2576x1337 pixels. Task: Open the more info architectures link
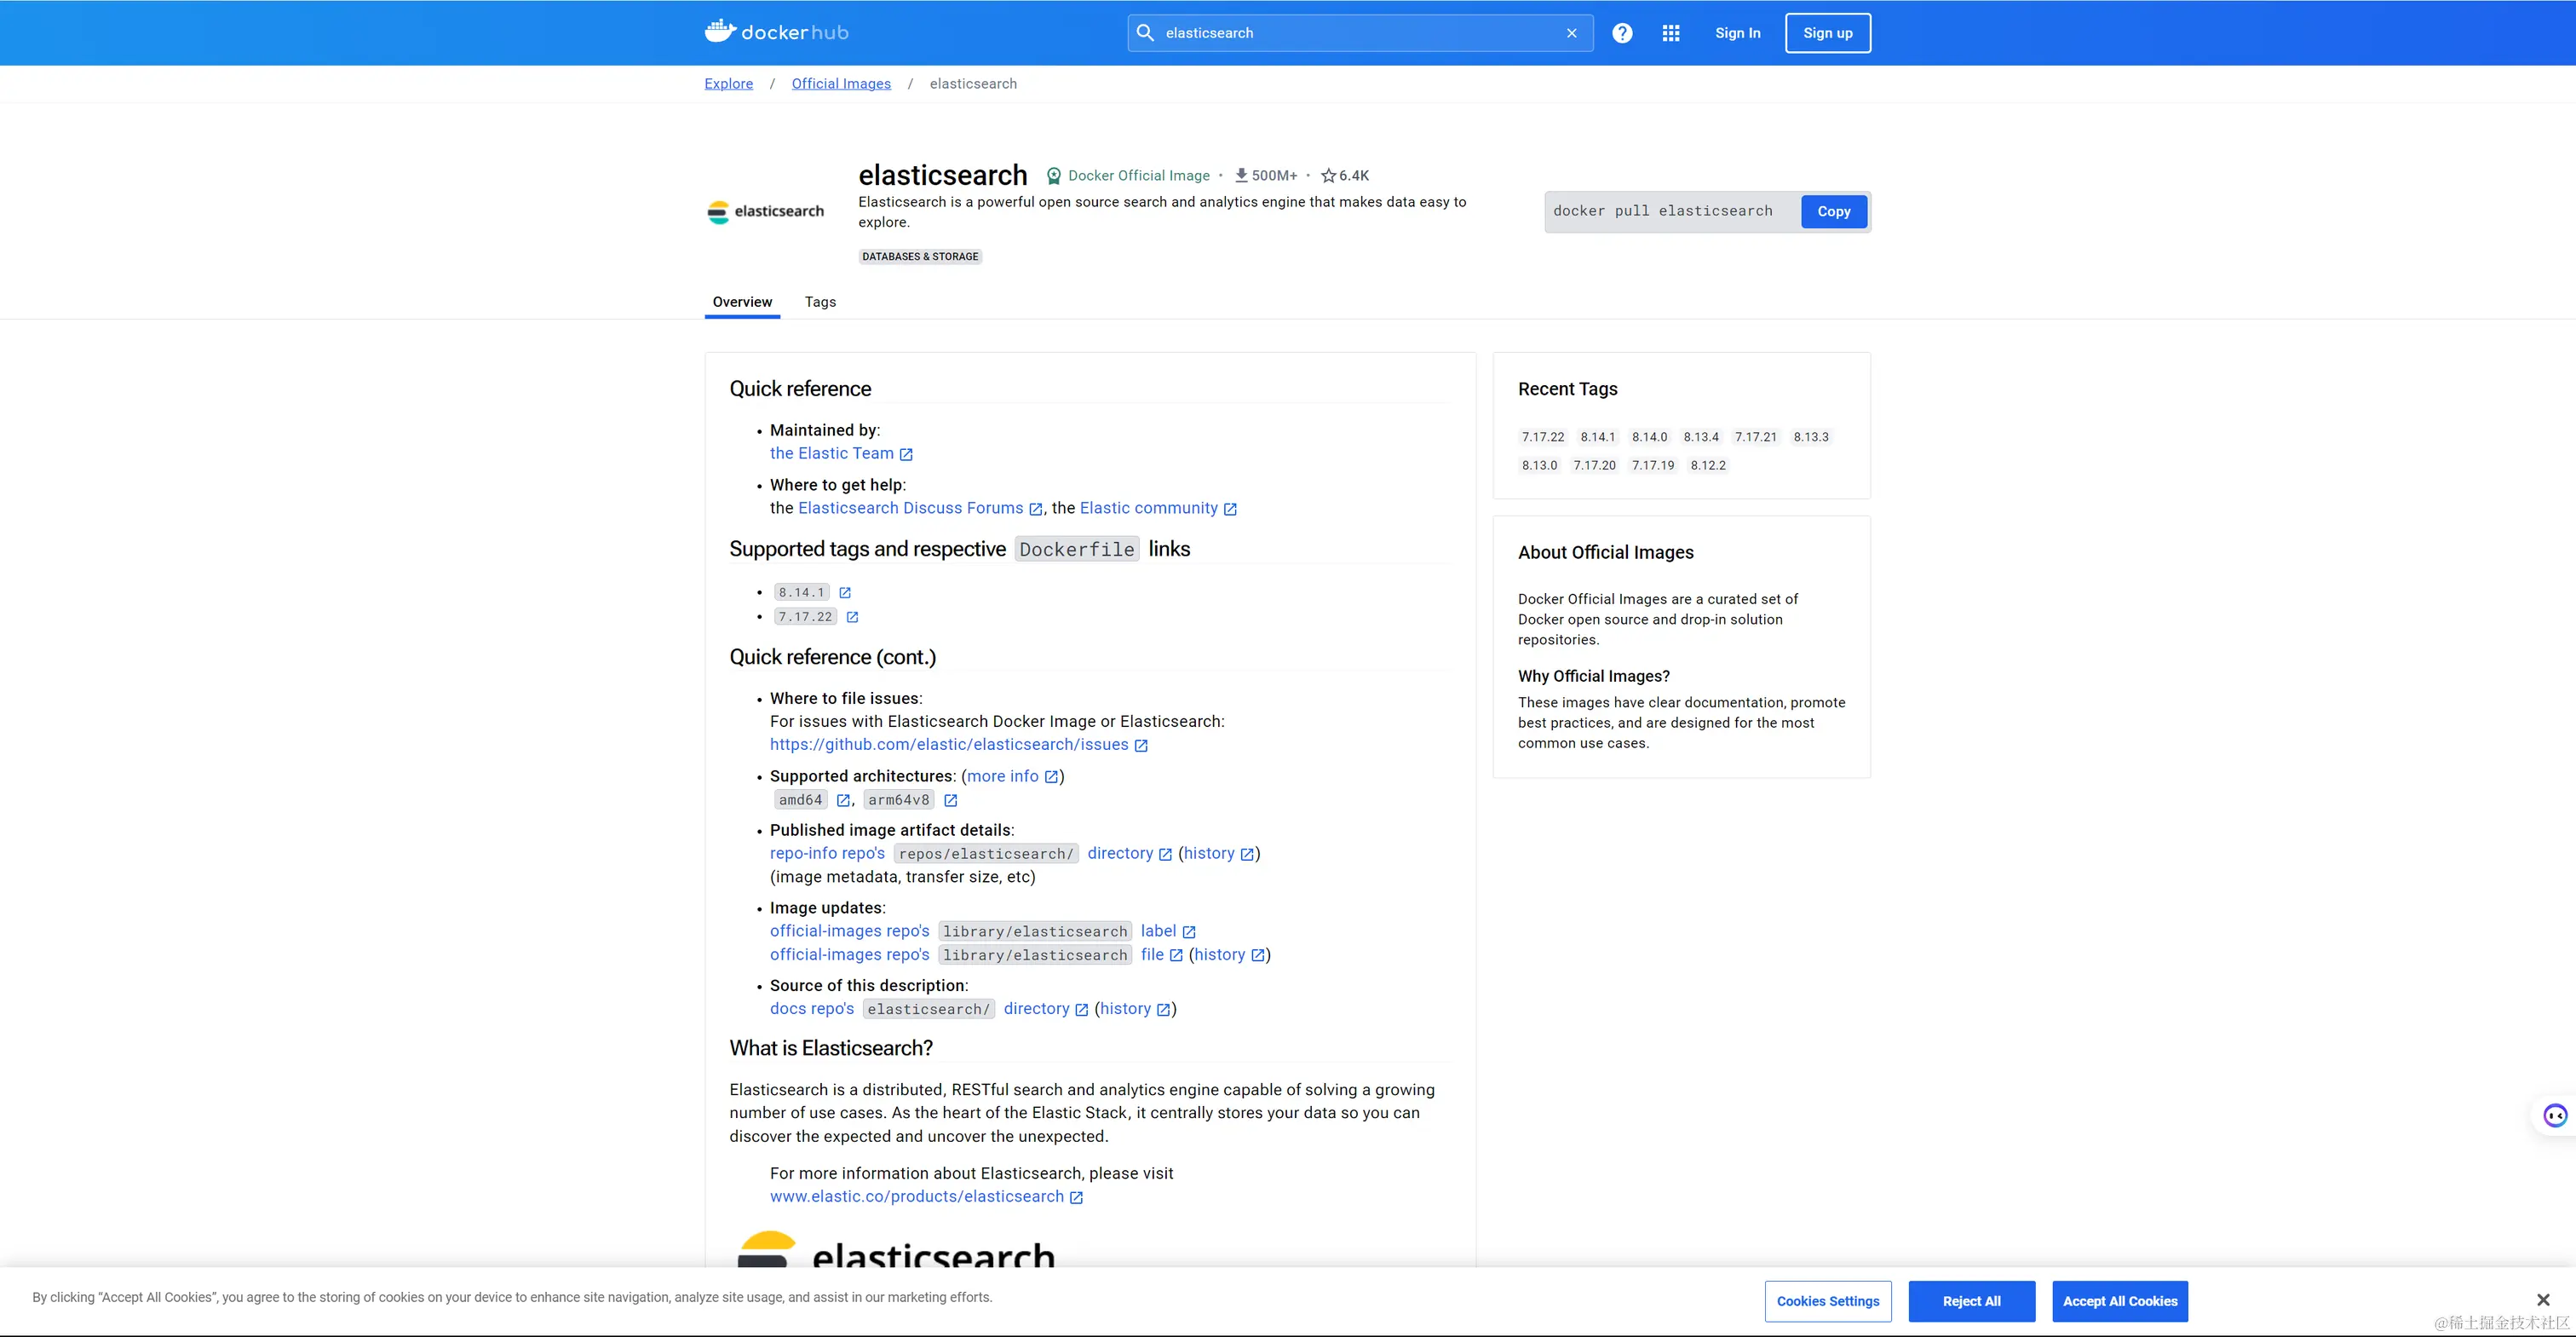(1002, 777)
